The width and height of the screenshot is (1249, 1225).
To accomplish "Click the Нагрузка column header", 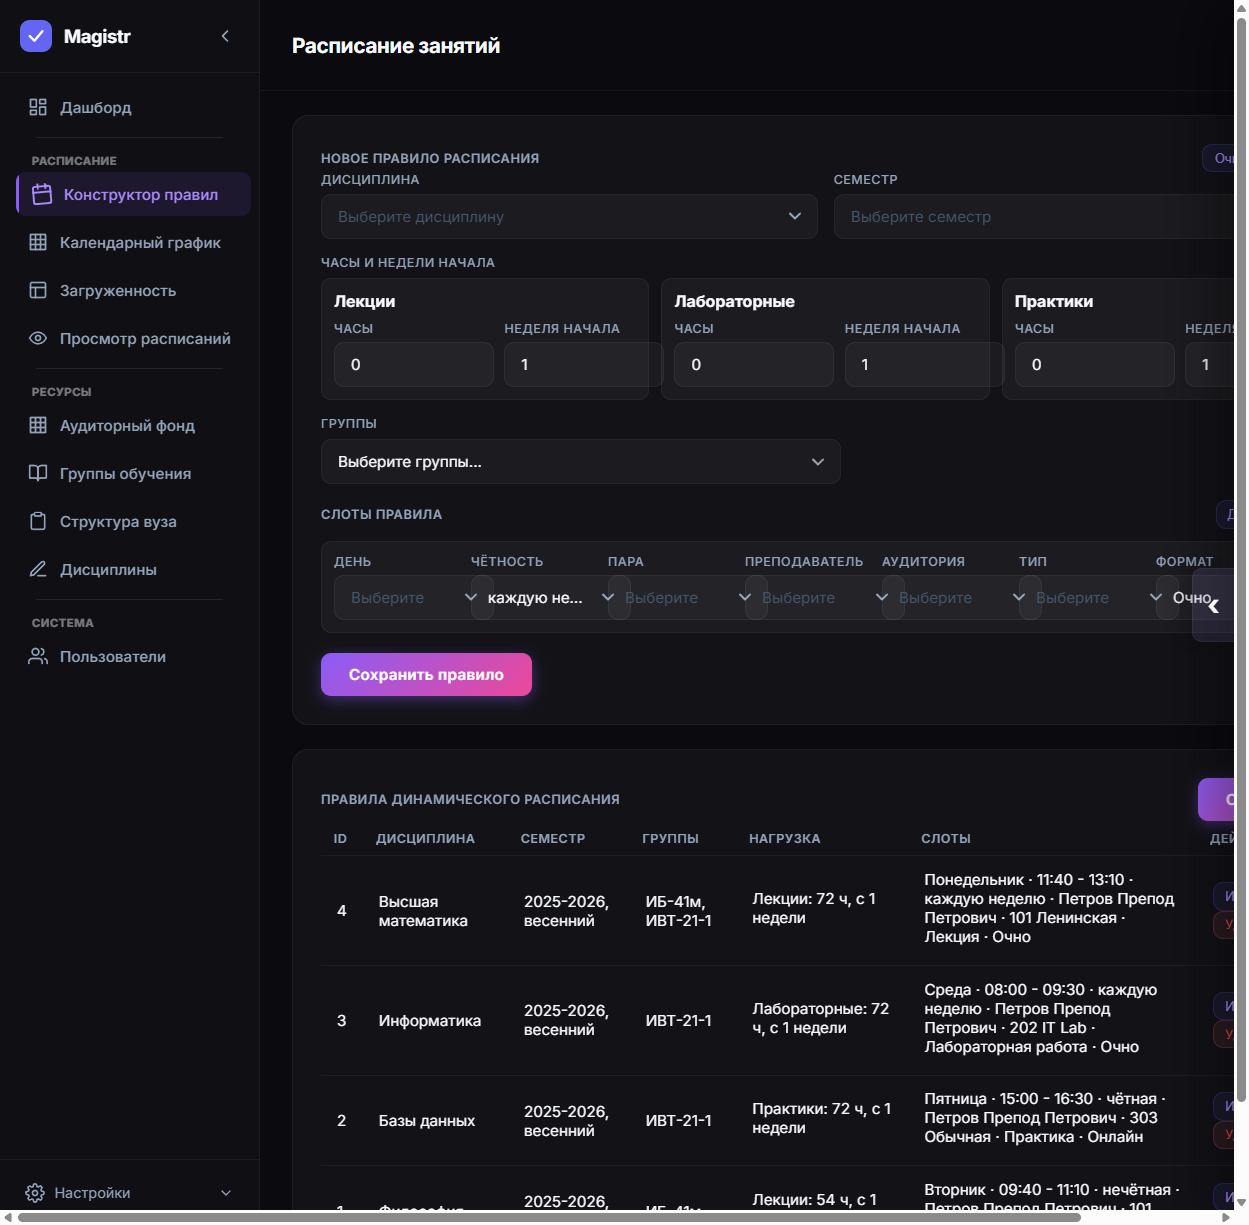I will click(785, 838).
